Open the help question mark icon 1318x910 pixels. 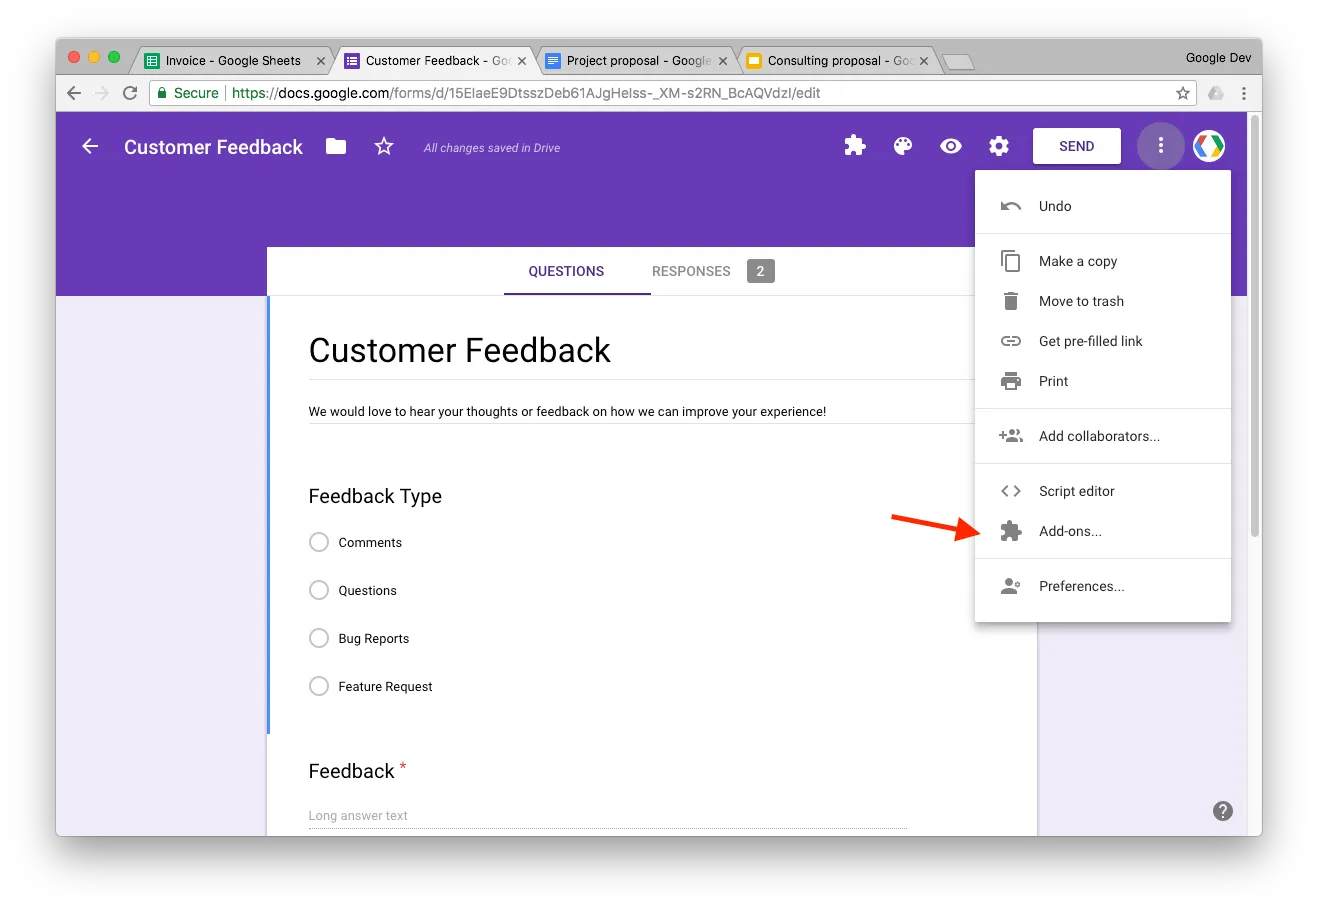click(1222, 810)
